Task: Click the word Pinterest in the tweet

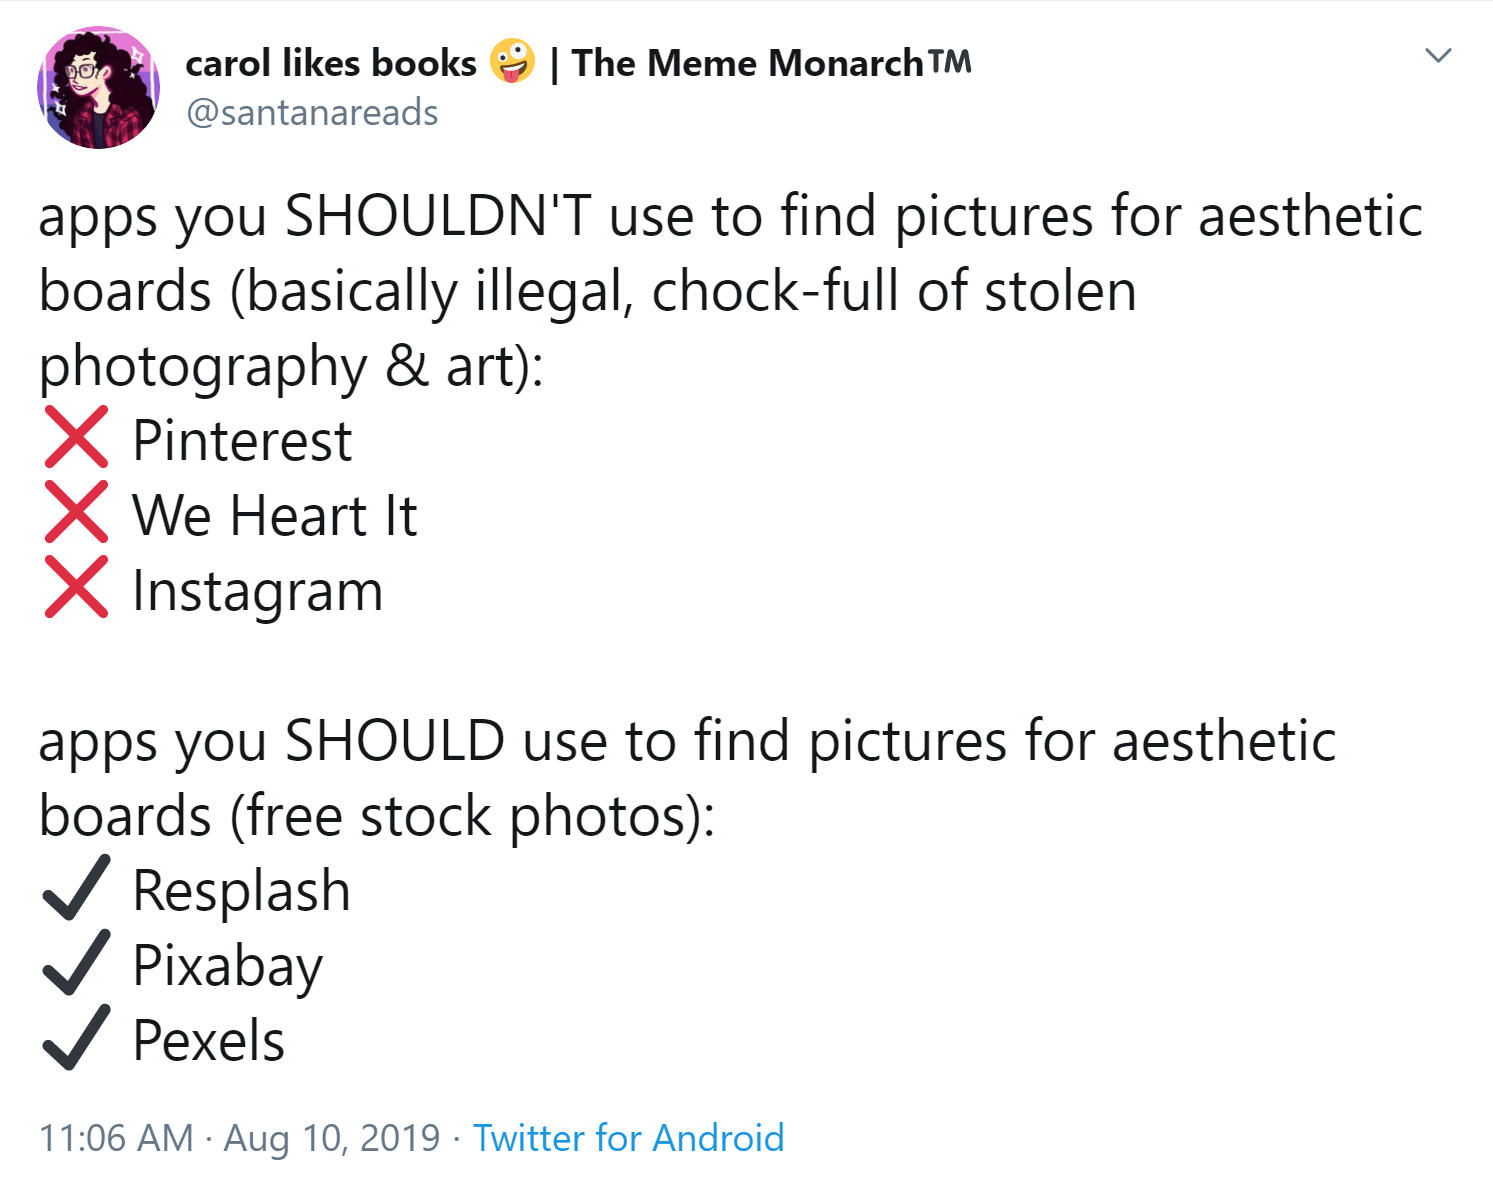Action: pyautogui.click(x=242, y=441)
